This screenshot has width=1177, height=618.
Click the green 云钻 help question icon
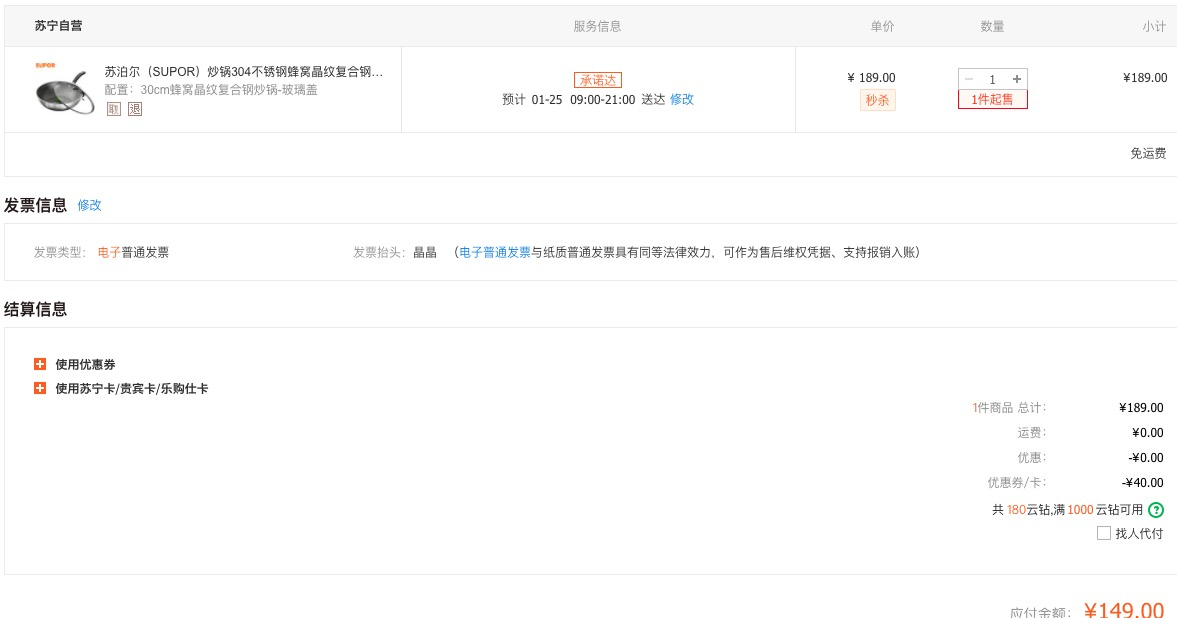coord(1156,510)
